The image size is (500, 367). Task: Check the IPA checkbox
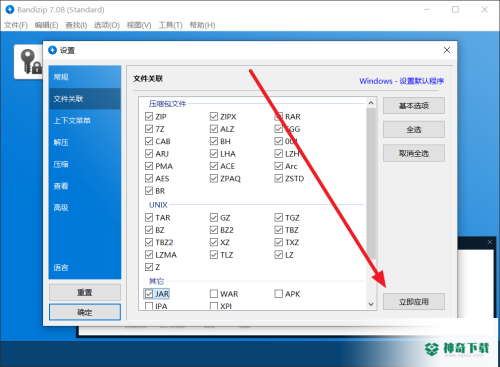[x=149, y=306]
